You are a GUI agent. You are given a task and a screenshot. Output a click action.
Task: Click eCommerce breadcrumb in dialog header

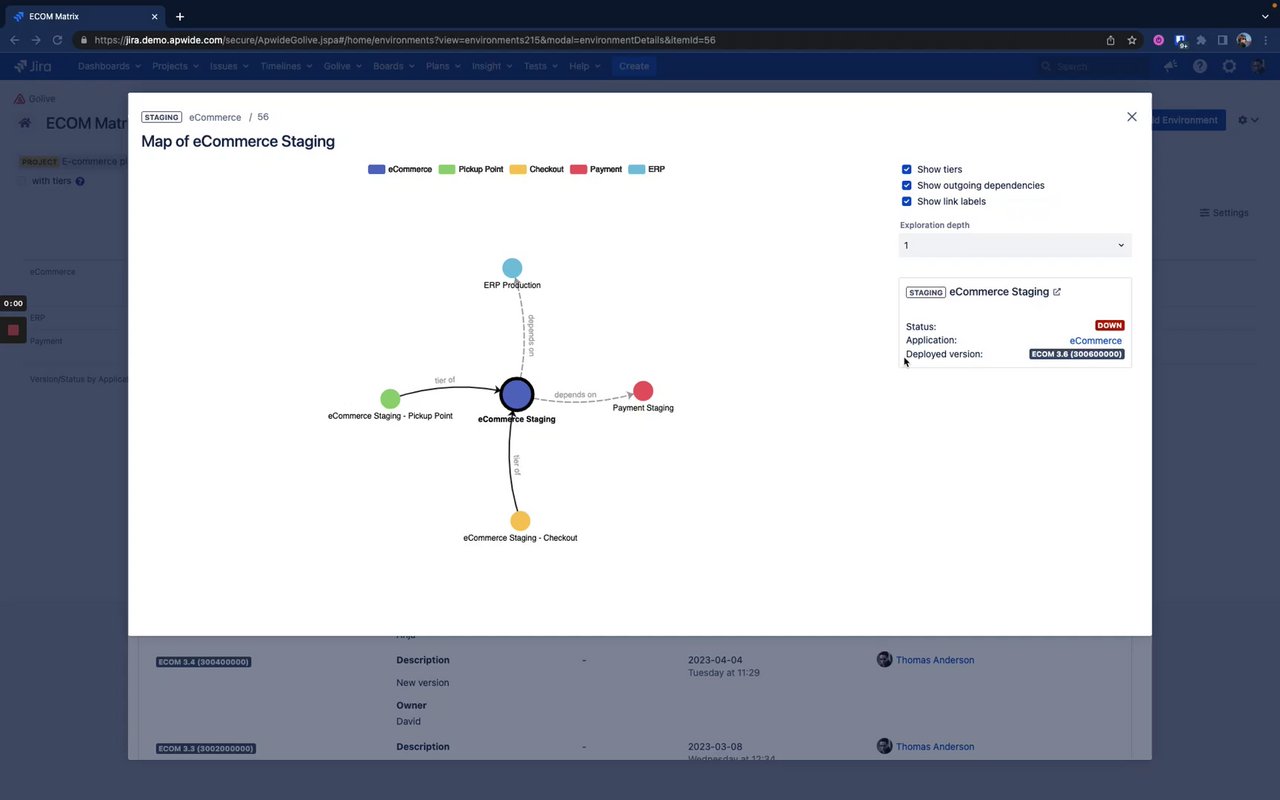point(215,117)
